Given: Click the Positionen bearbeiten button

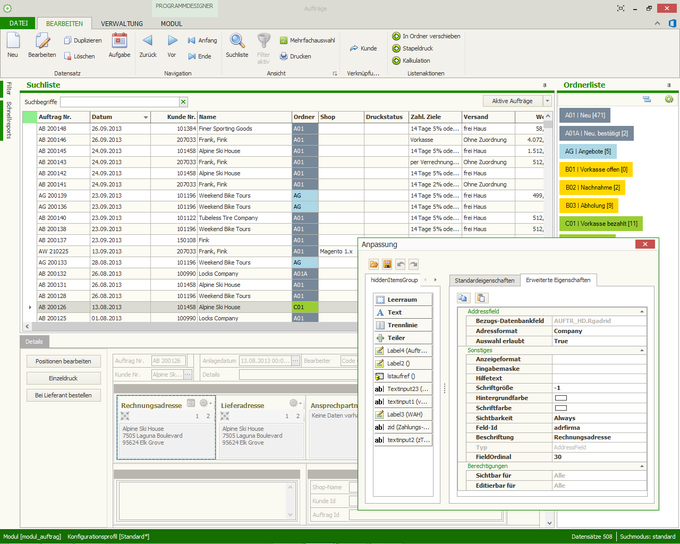Looking at the screenshot, I should (x=63, y=361).
